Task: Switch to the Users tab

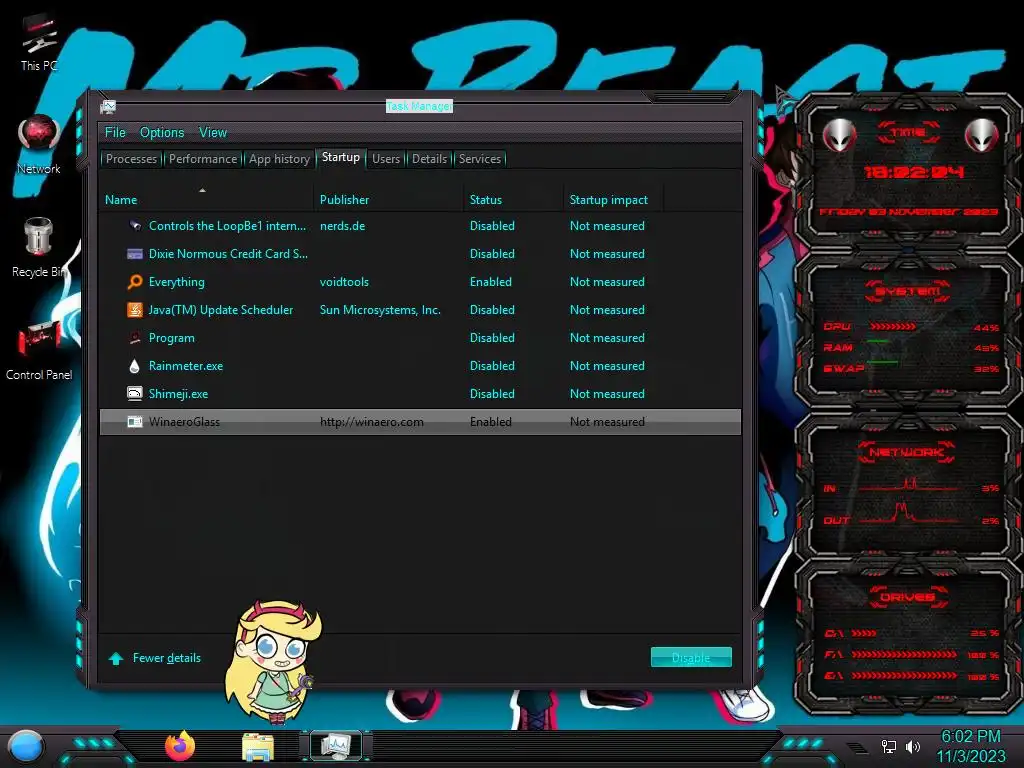Action: tap(386, 159)
